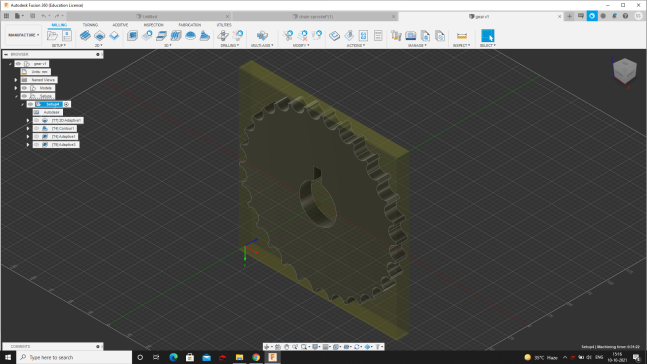647x364 pixels.
Task: Expand the [T4] Contour1 operation
Action: pyautogui.click(x=28, y=128)
